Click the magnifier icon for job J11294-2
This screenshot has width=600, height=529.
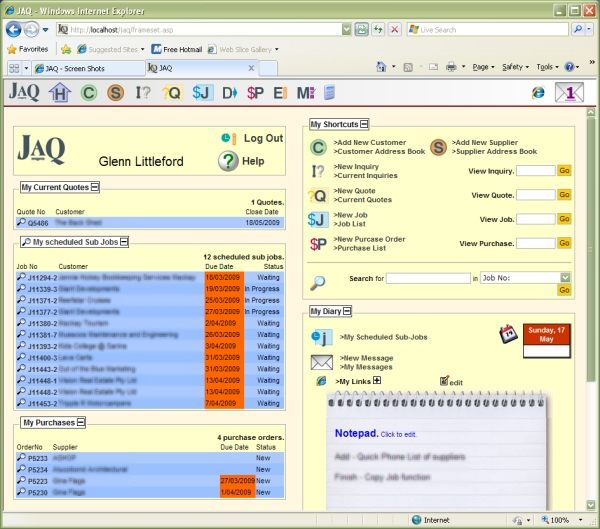[x=21, y=277]
